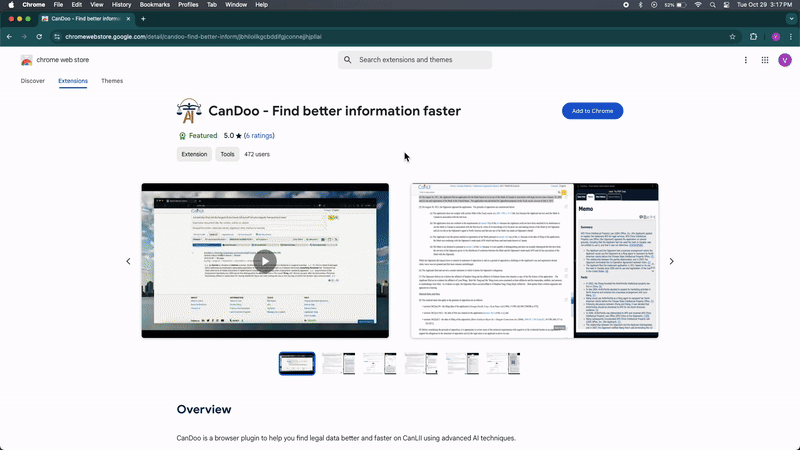The width and height of the screenshot is (800, 450).
Task: Click the Extension category chip
Action: click(194, 154)
